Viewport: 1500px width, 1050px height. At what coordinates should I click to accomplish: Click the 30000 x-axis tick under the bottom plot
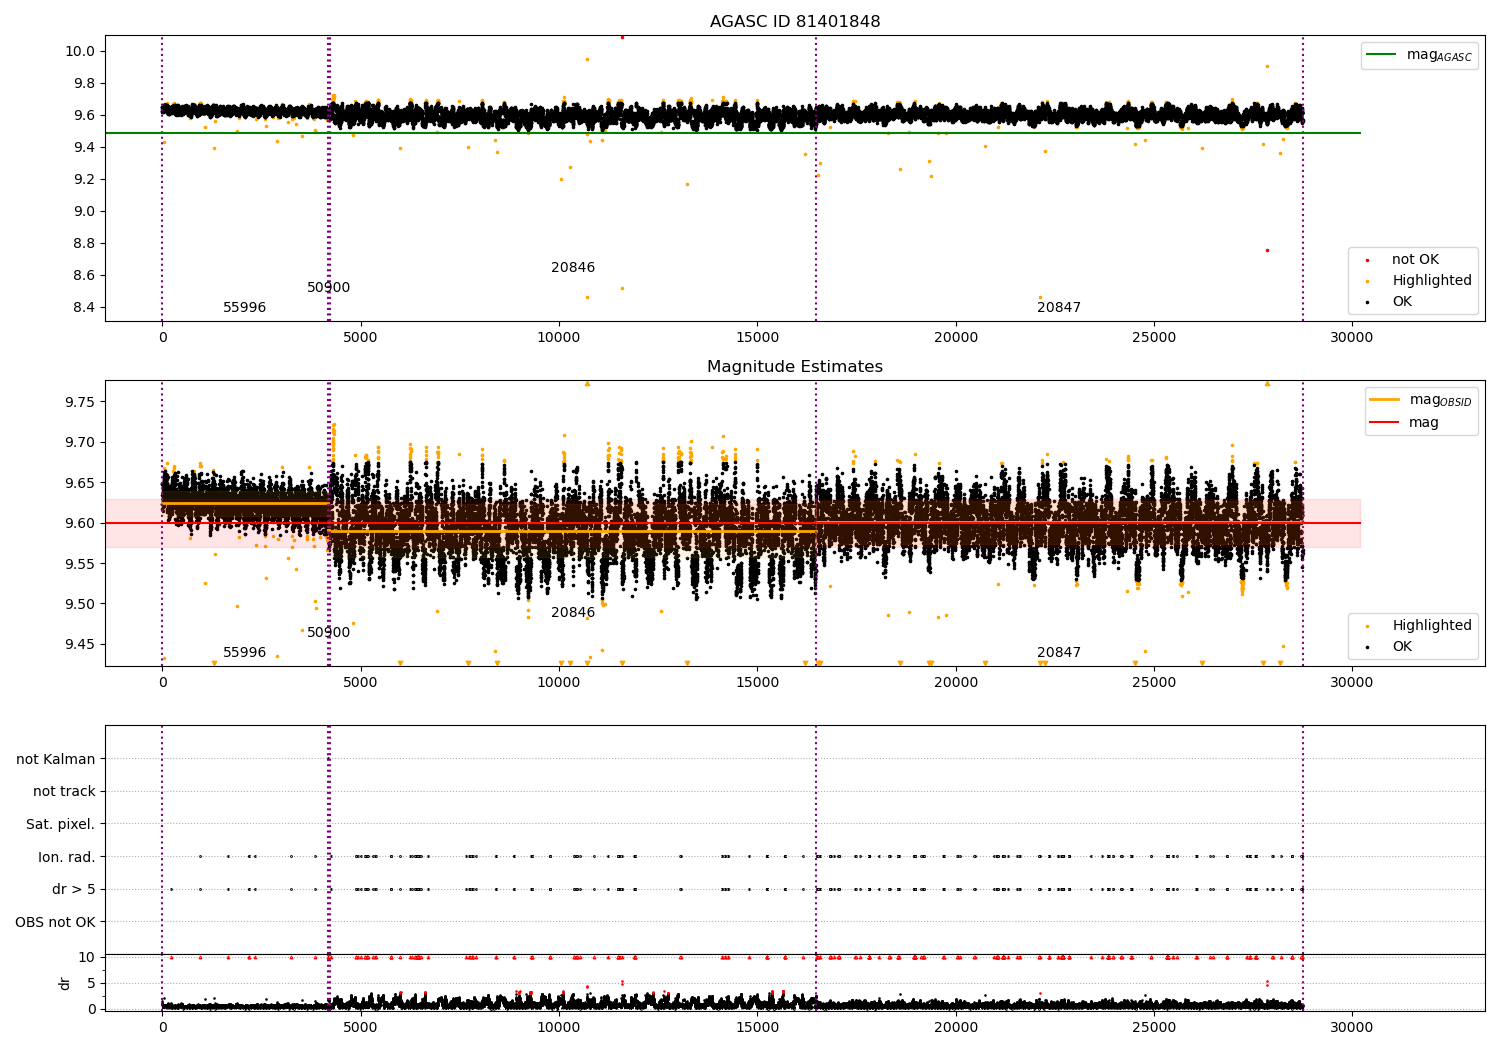1352,1027
